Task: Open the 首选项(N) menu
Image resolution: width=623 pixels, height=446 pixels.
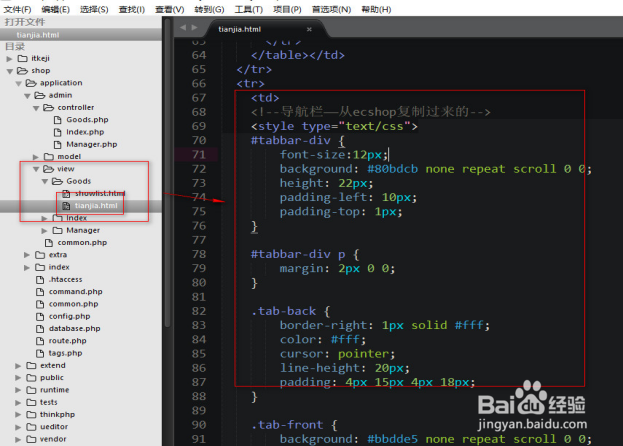Action: 331,9
